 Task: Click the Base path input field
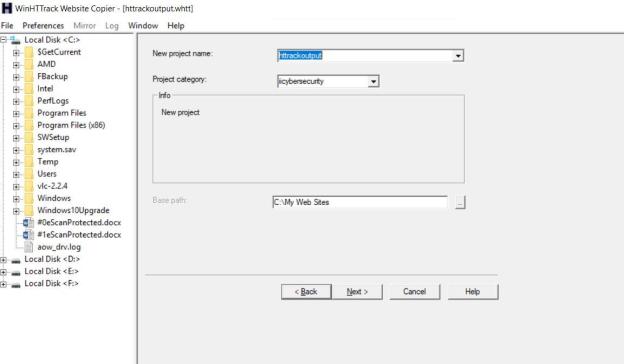tap(360, 202)
